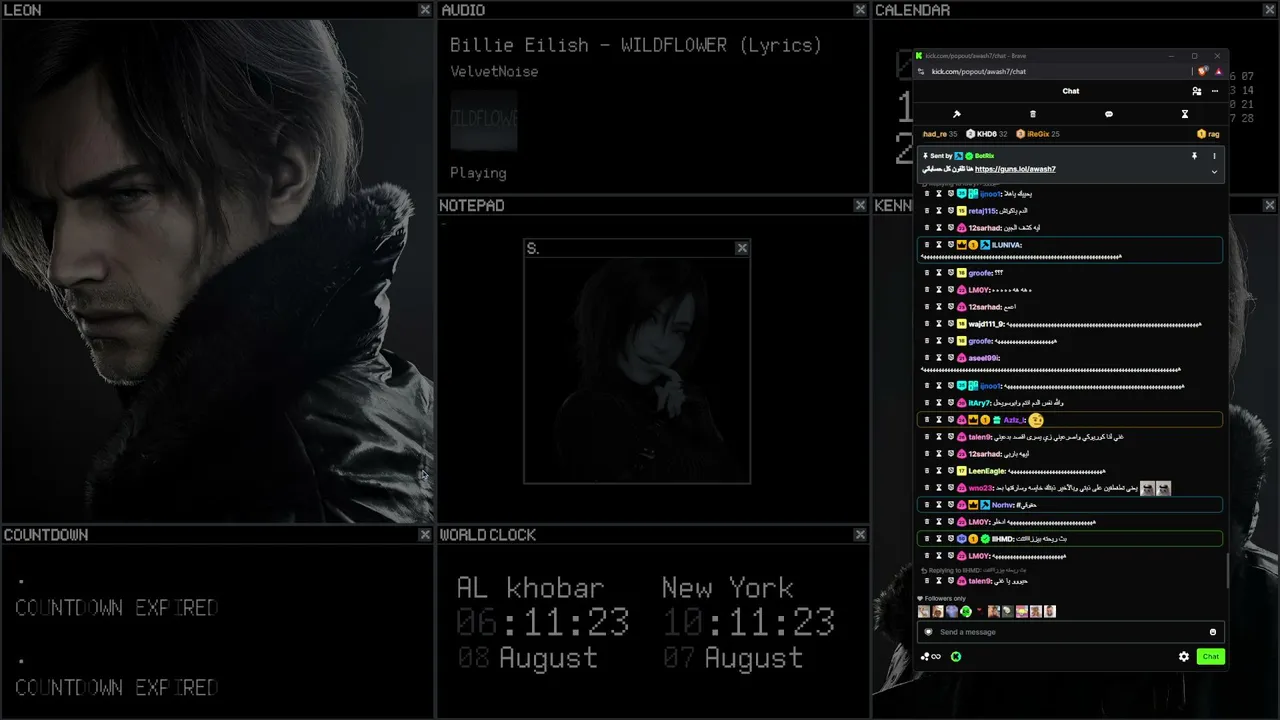1280x720 pixels.
Task: Open site info icon in Brave address bar
Action: (921, 71)
